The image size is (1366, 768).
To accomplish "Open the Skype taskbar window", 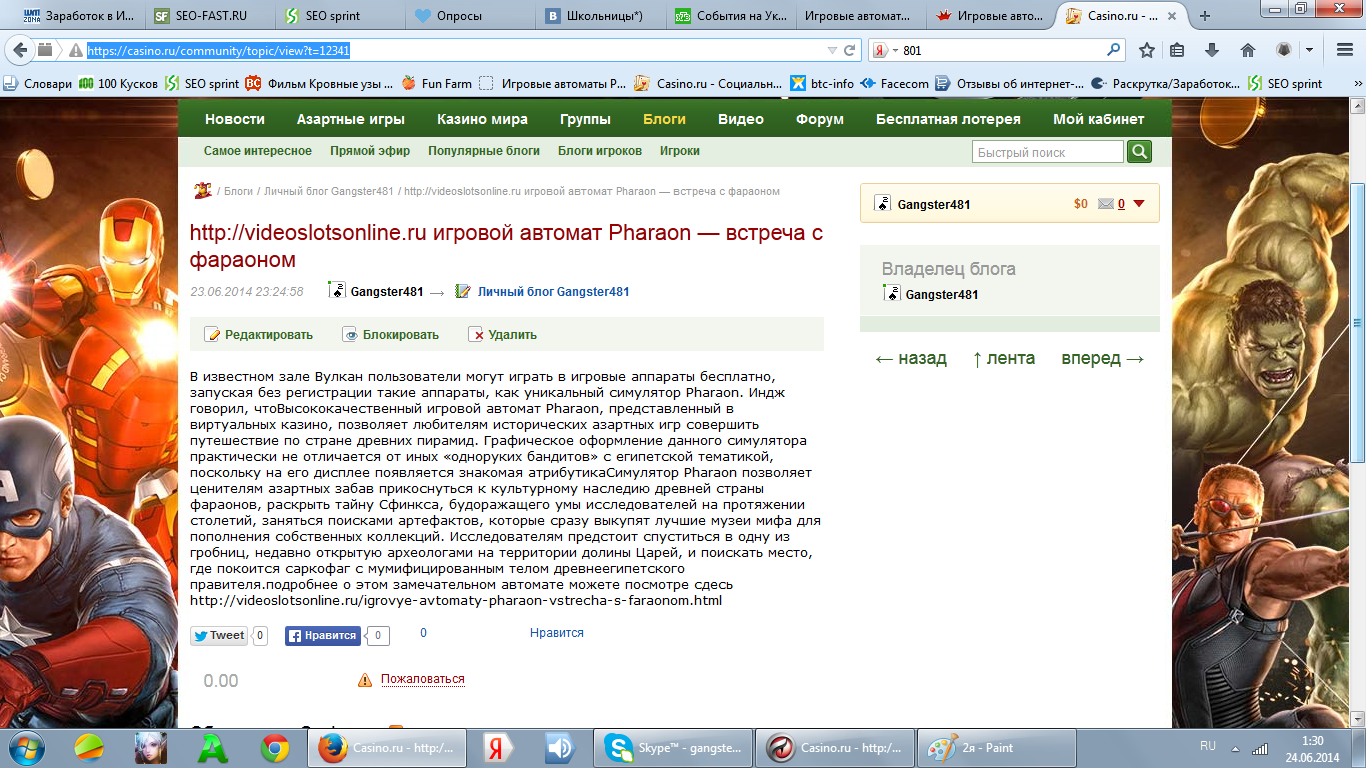I will (672, 747).
